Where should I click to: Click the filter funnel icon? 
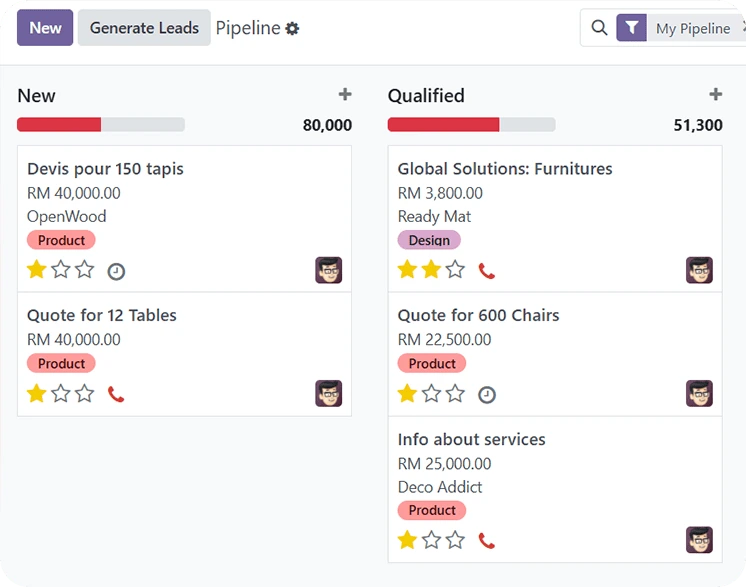point(631,28)
